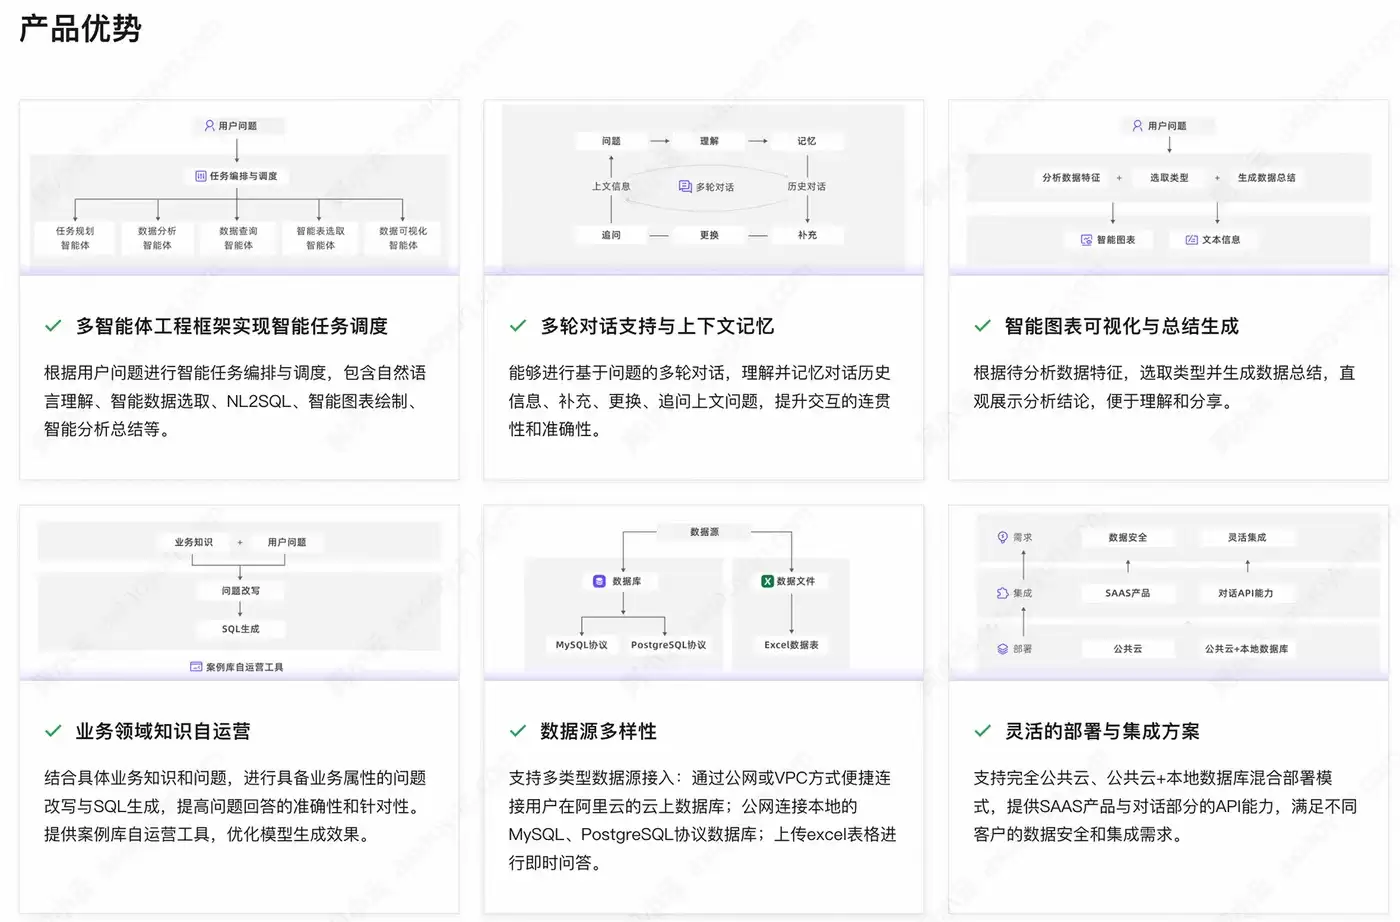The image size is (1400, 922).
Task: Click the 文本信息 document icon
Action: [1191, 240]
